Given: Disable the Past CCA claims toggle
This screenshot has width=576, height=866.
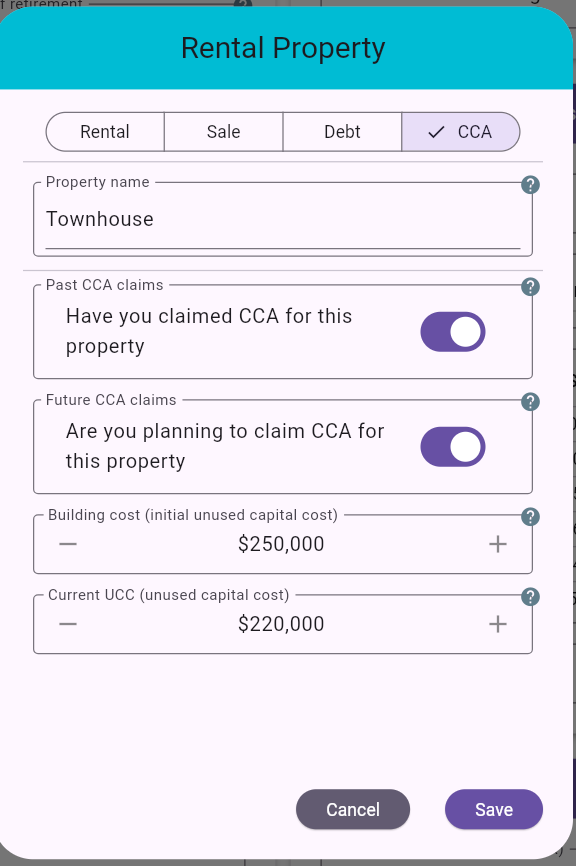Looking at the screenshot, I should pyautogui.click(x=452, y=331).
